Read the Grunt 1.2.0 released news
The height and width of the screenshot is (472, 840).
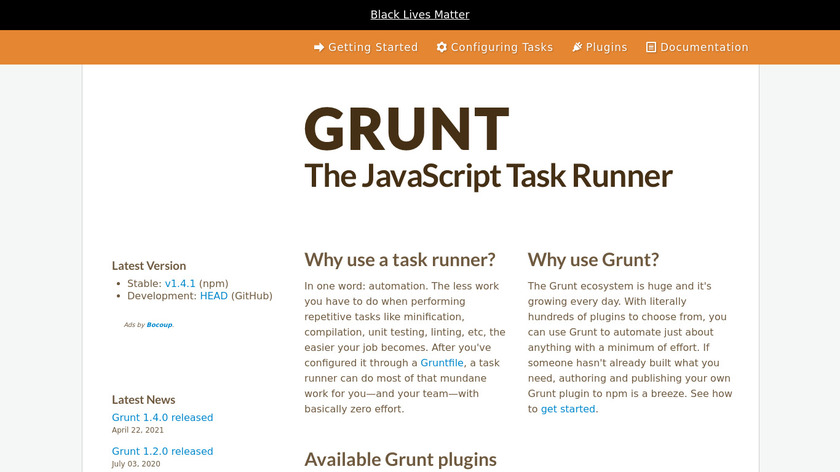pos(162,451)
